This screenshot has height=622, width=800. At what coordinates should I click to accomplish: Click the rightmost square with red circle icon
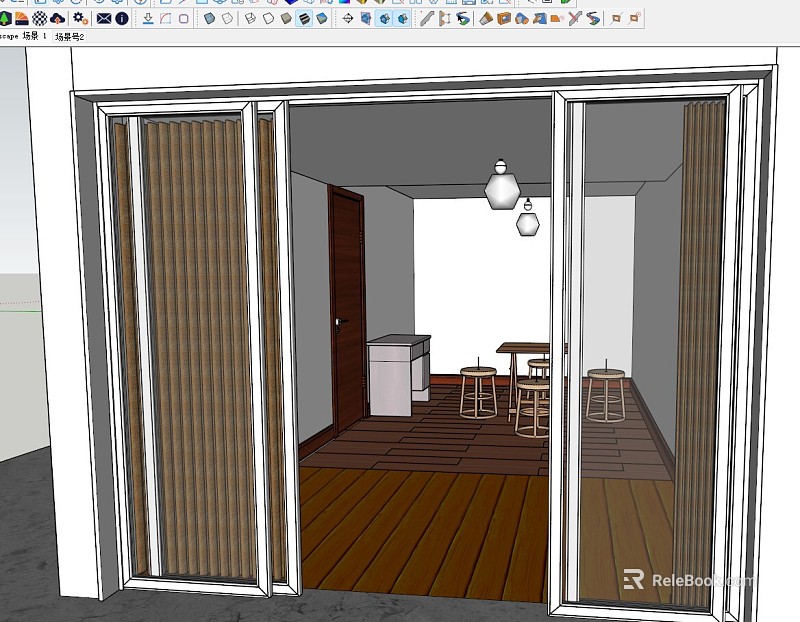[634, 19]
